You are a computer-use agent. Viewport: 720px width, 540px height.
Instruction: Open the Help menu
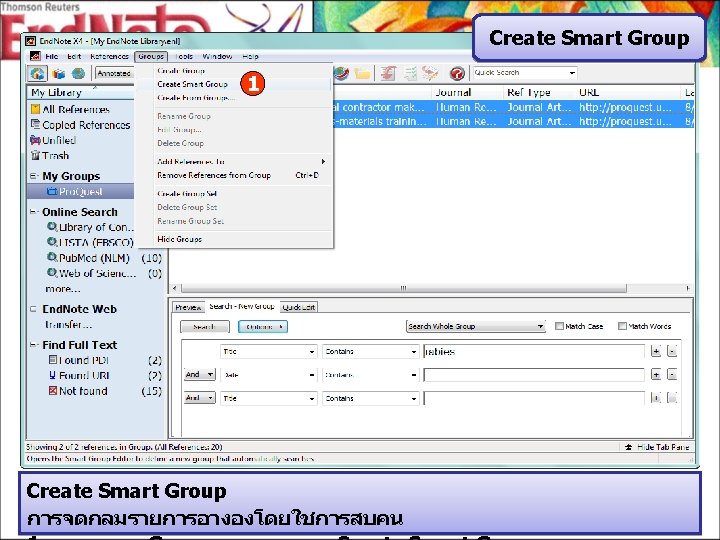coord(250,56)
